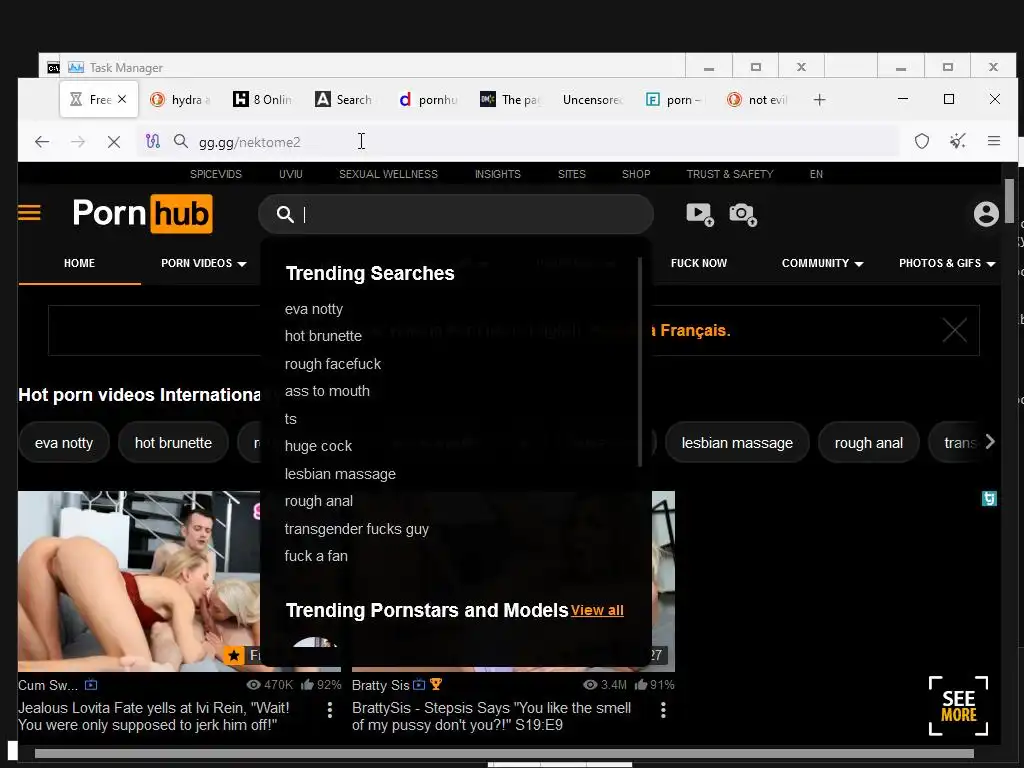Click the page's vertical scrollbar thumb
This screenshot has height=768, width=1024.
click(x=1009, y=200)
